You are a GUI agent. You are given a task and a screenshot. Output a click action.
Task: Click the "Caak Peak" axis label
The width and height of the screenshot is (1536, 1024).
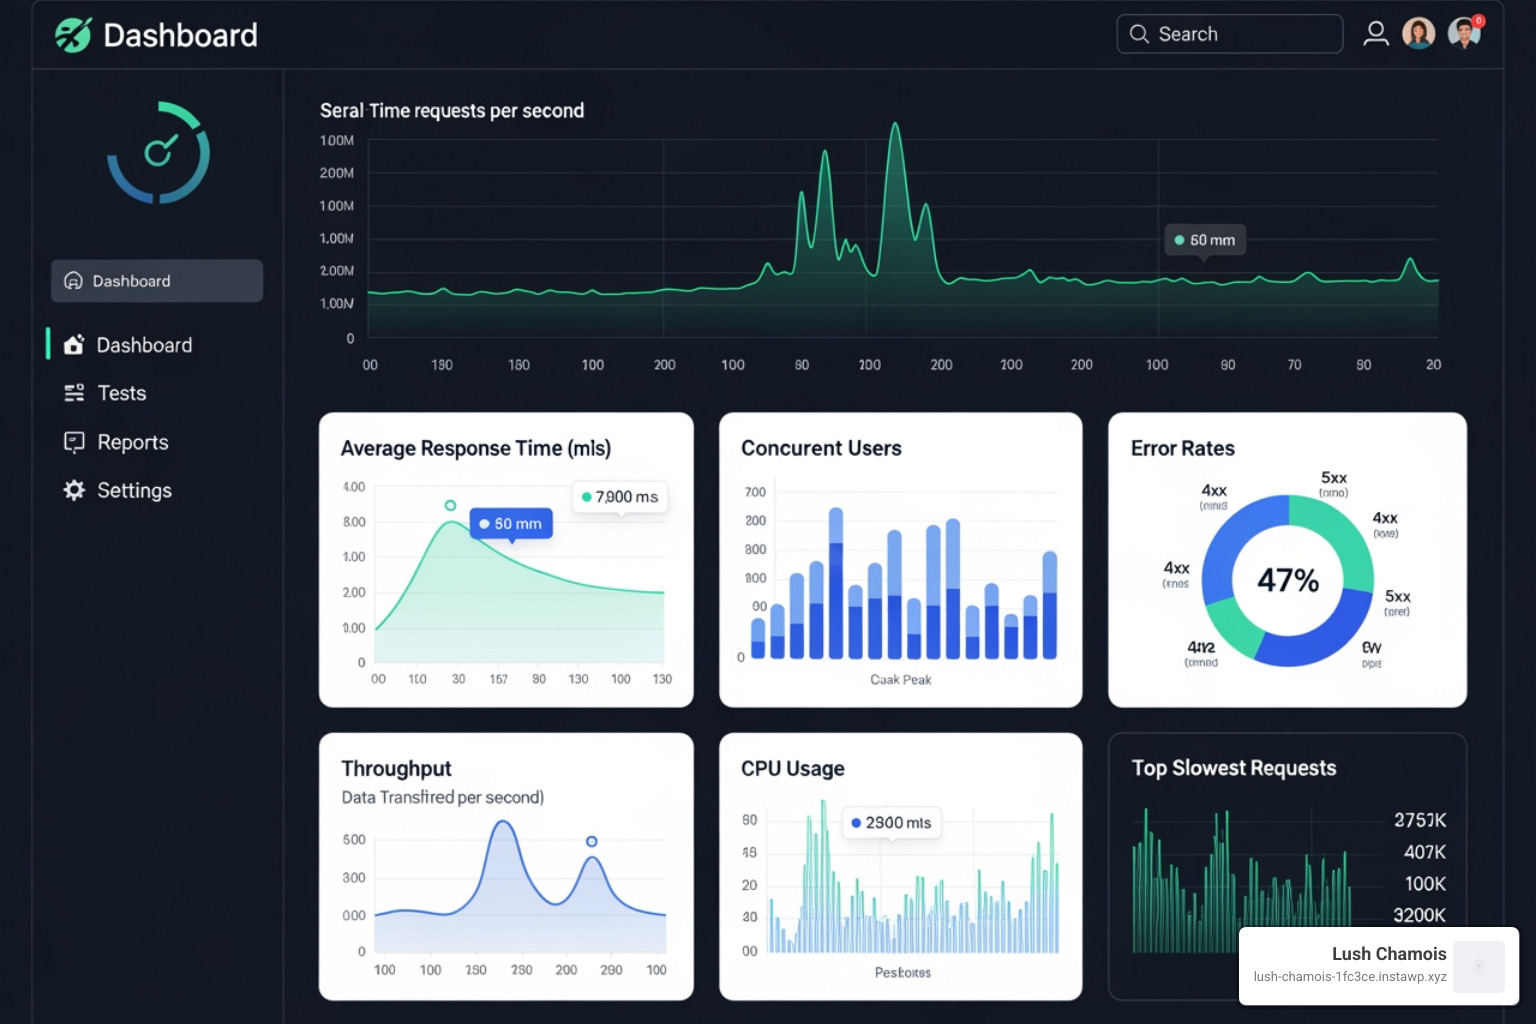(x=900, y=680)
